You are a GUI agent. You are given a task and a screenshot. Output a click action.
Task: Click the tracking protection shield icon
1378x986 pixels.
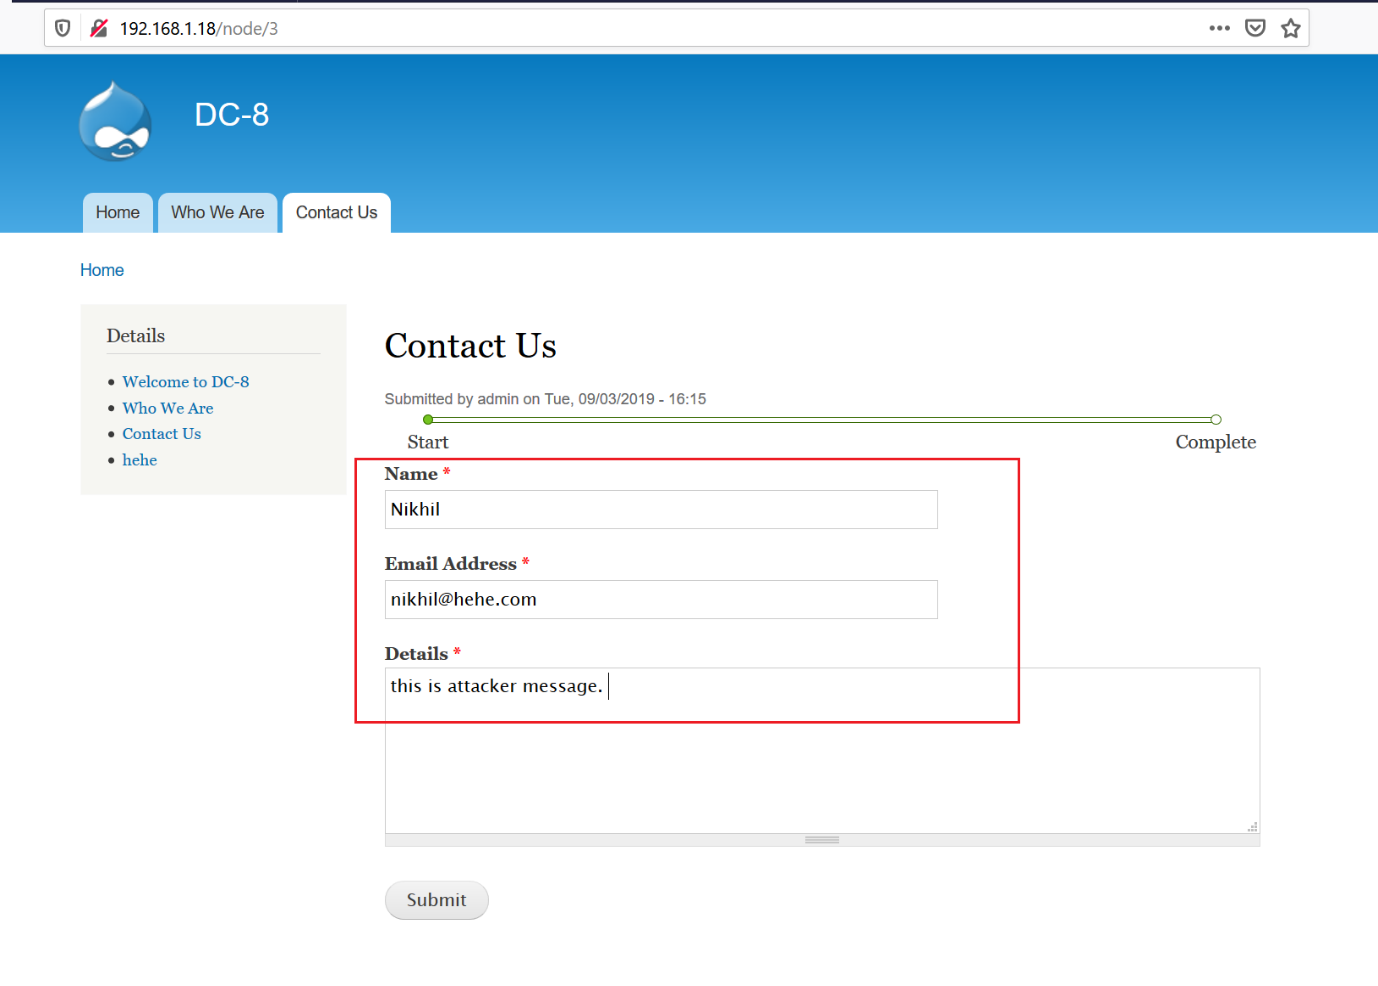tap(62, 28)
